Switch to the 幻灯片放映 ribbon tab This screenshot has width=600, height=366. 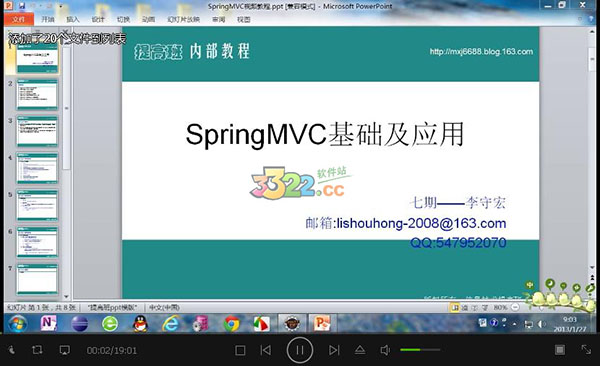pyautogui.click(x=184, y=19)
